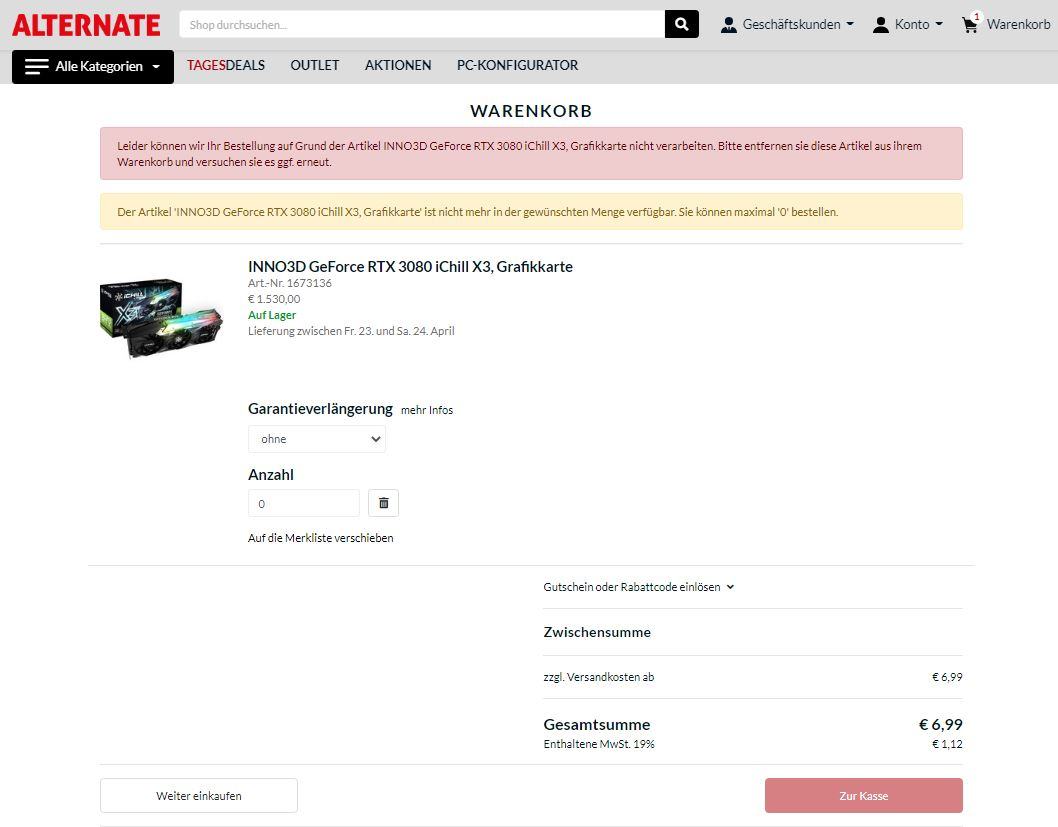
Task: Expand Gutschein oder Rabattcode einlösen
Action: pos(638,587)
